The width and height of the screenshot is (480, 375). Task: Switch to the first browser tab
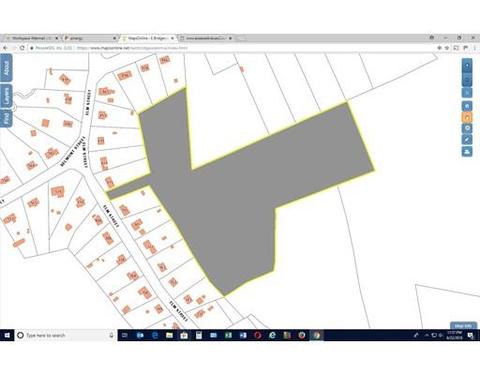click(32, 38)
